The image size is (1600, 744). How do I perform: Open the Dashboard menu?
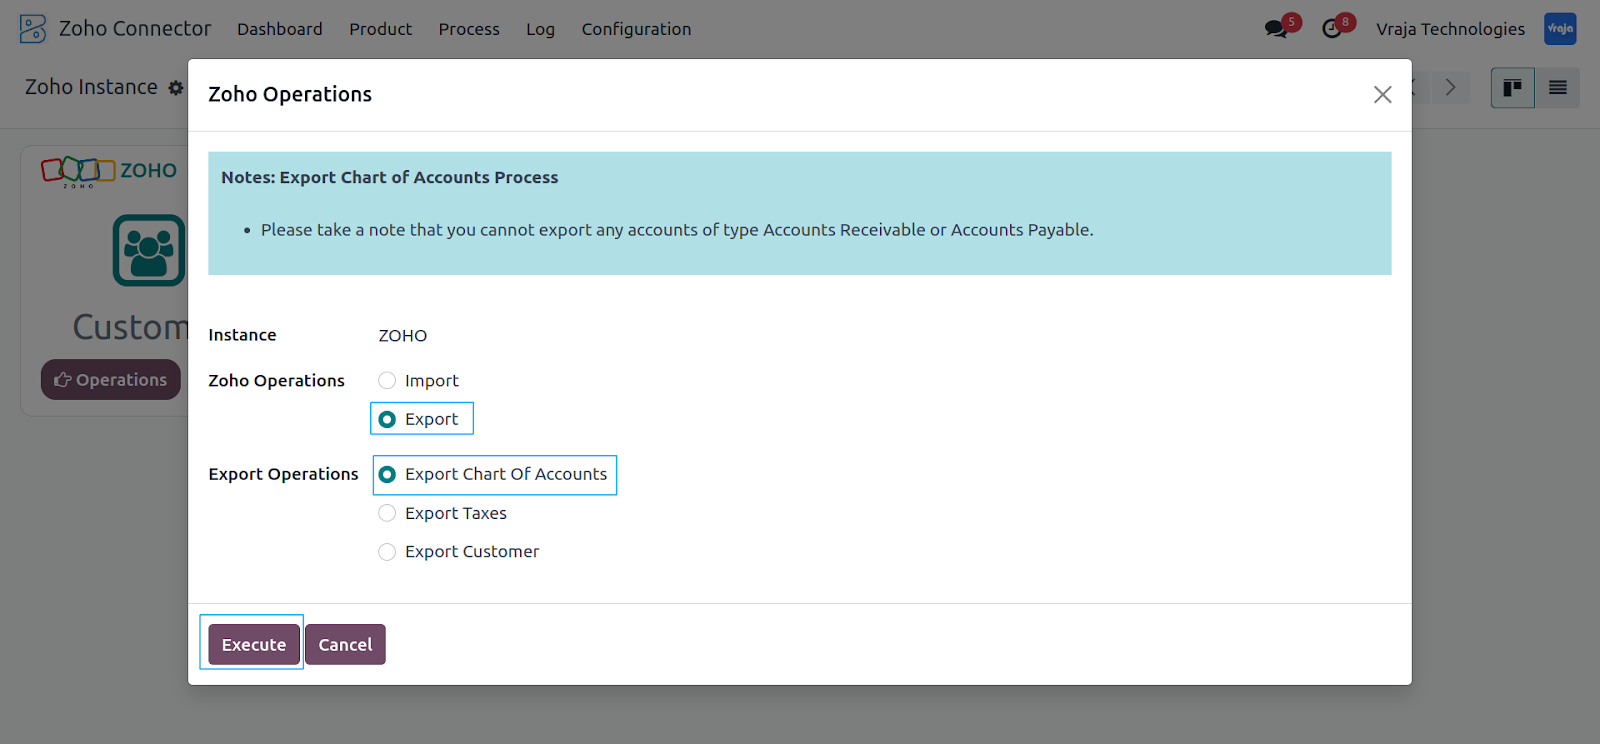(x=280, y=29)
